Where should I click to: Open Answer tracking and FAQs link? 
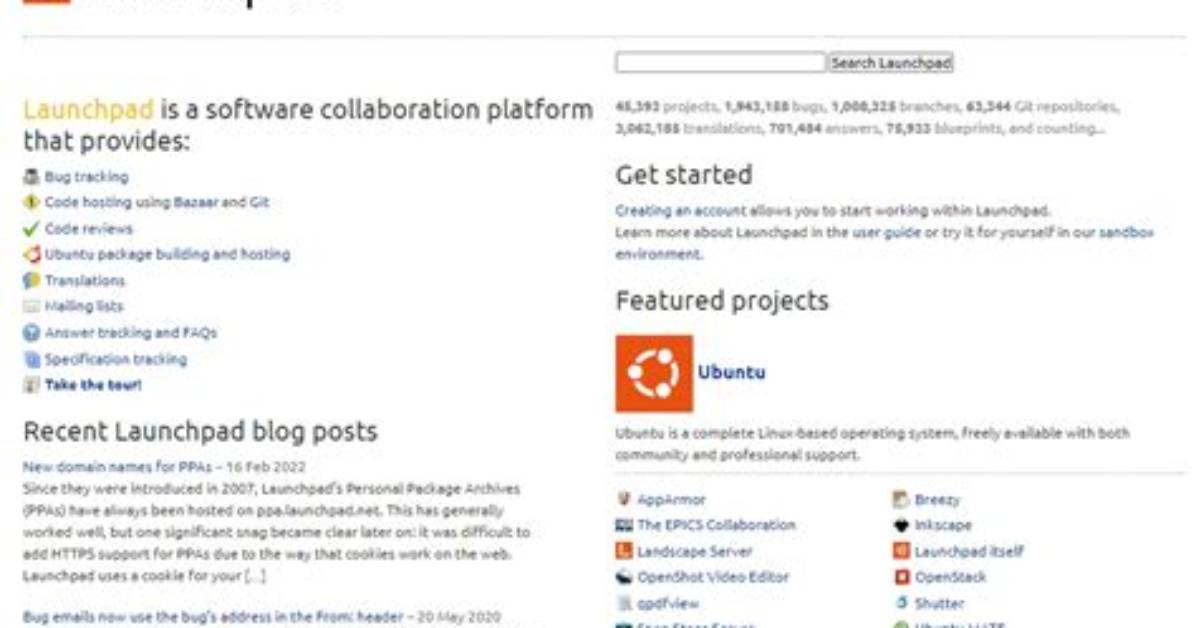pos(130,333)
